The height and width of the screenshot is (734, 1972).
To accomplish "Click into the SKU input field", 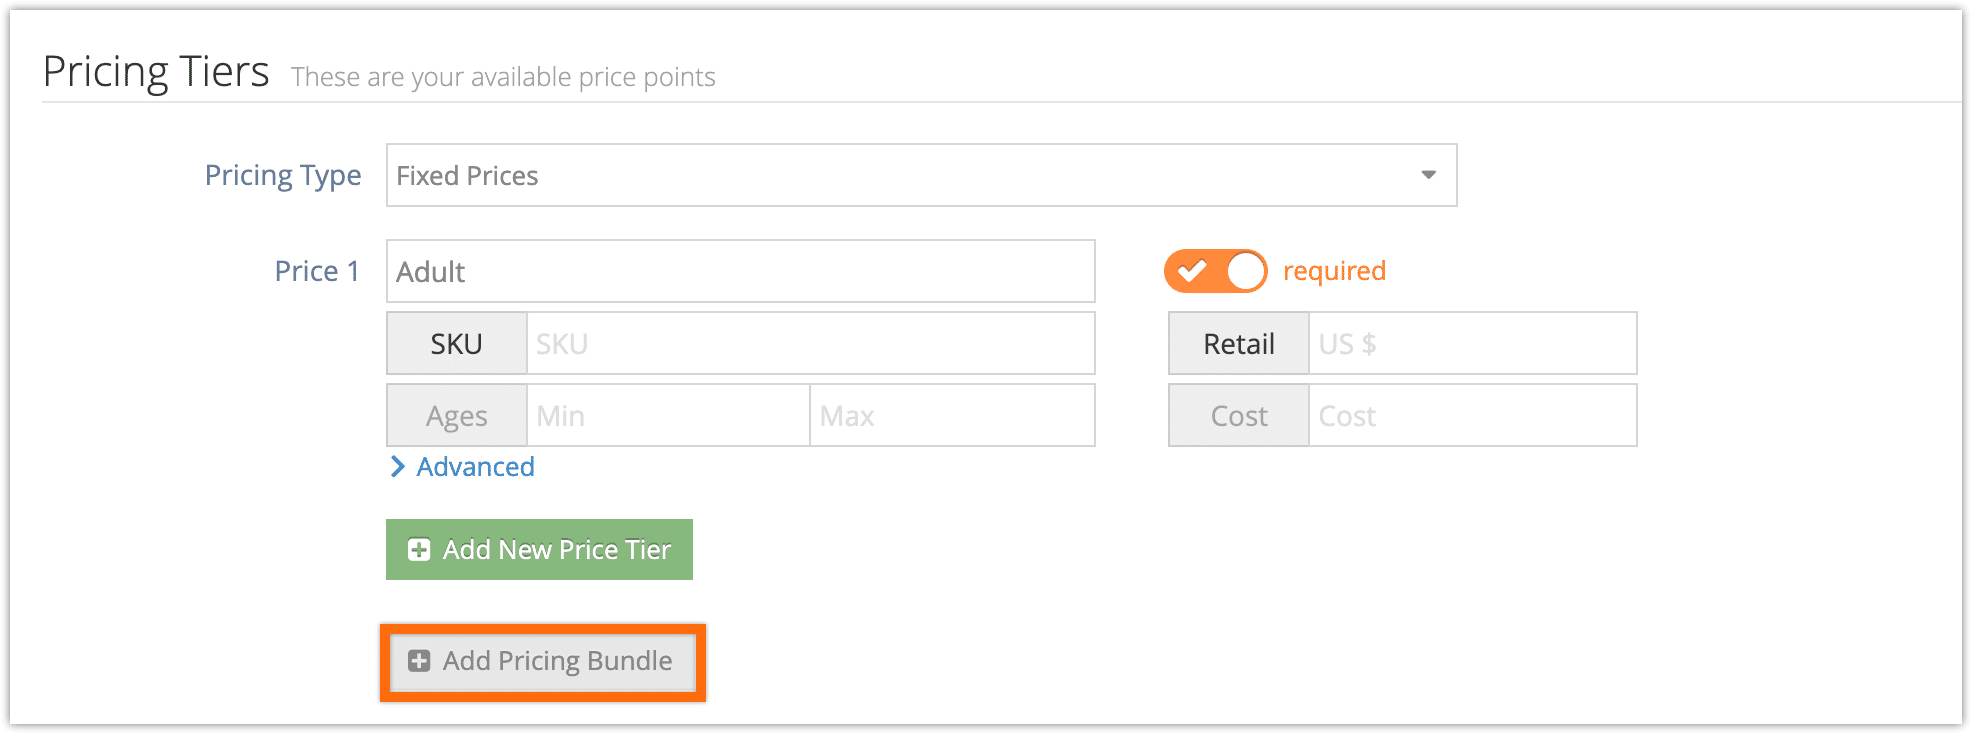I will 811,343.
